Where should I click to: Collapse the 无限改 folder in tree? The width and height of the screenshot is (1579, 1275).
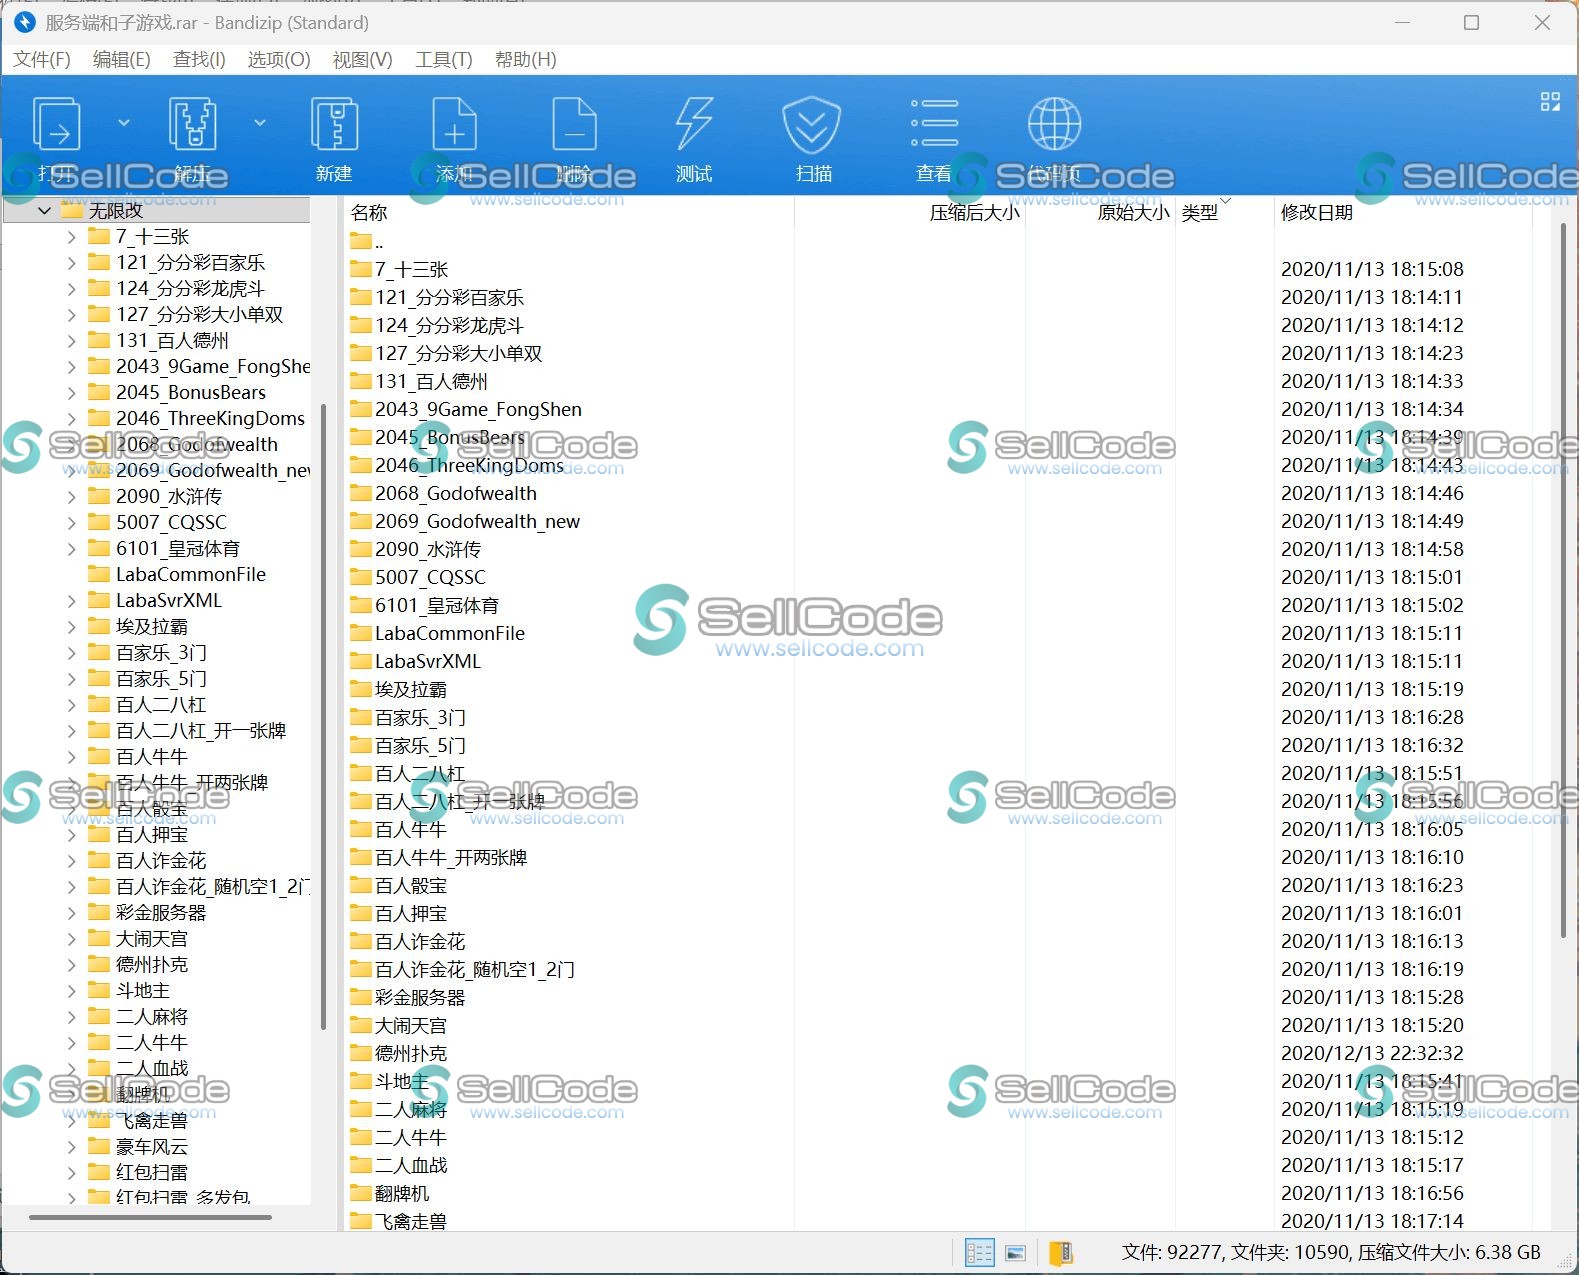(44, 211)
